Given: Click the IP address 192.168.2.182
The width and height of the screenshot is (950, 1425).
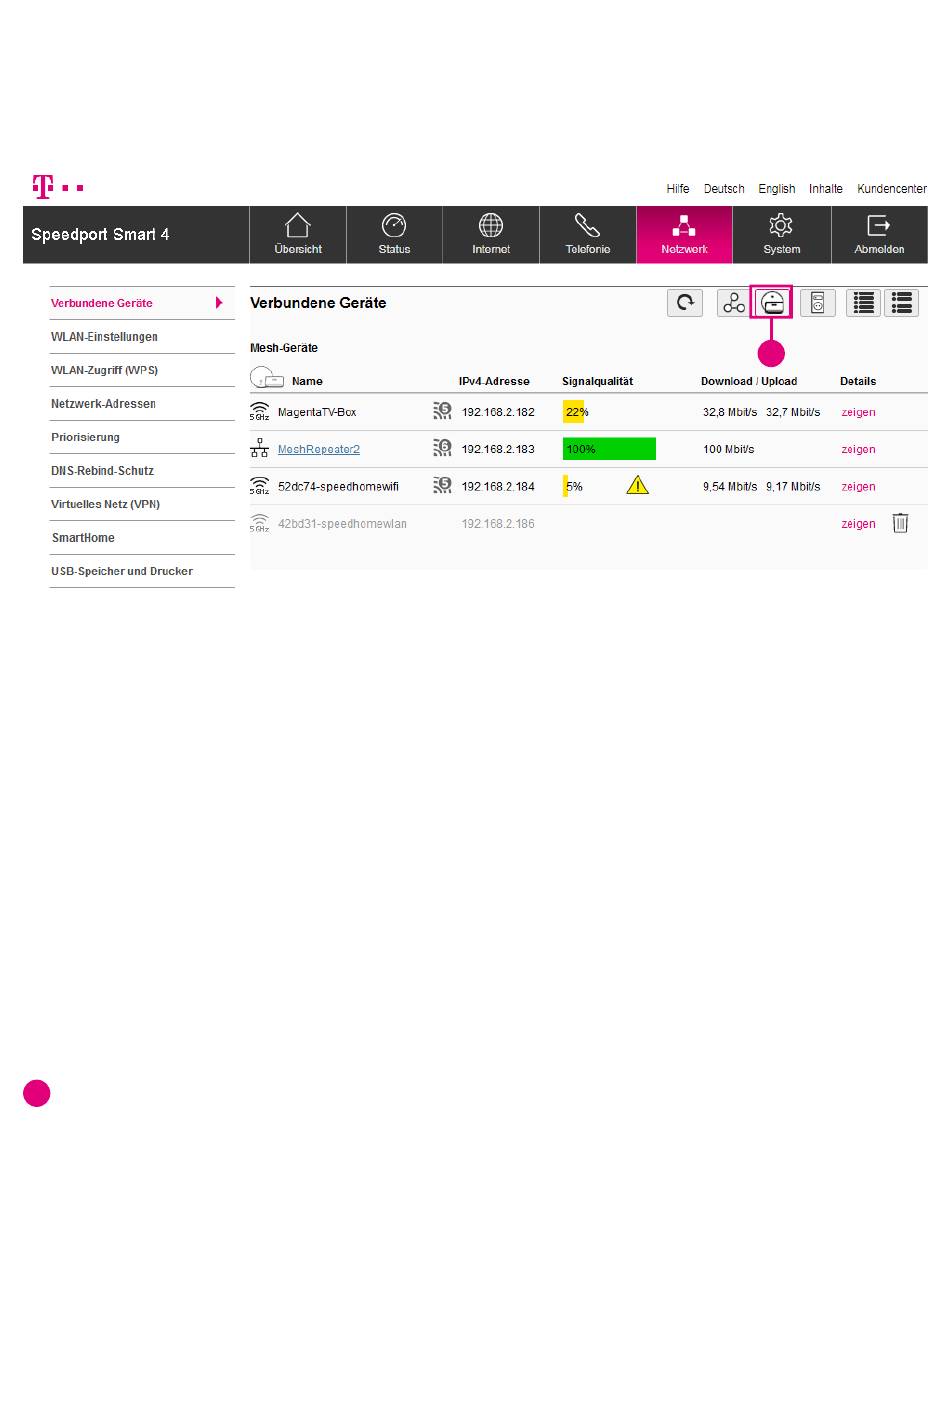Looking at the screenshot, I should (x=498, y=412).
